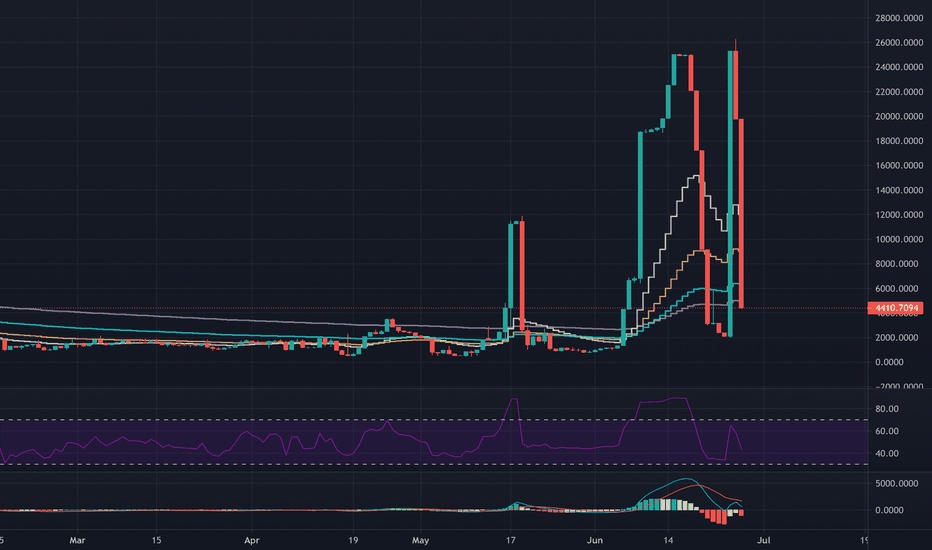Click the 14 date label on time axis
932x550 pixels.
click(x=669, y=540)
